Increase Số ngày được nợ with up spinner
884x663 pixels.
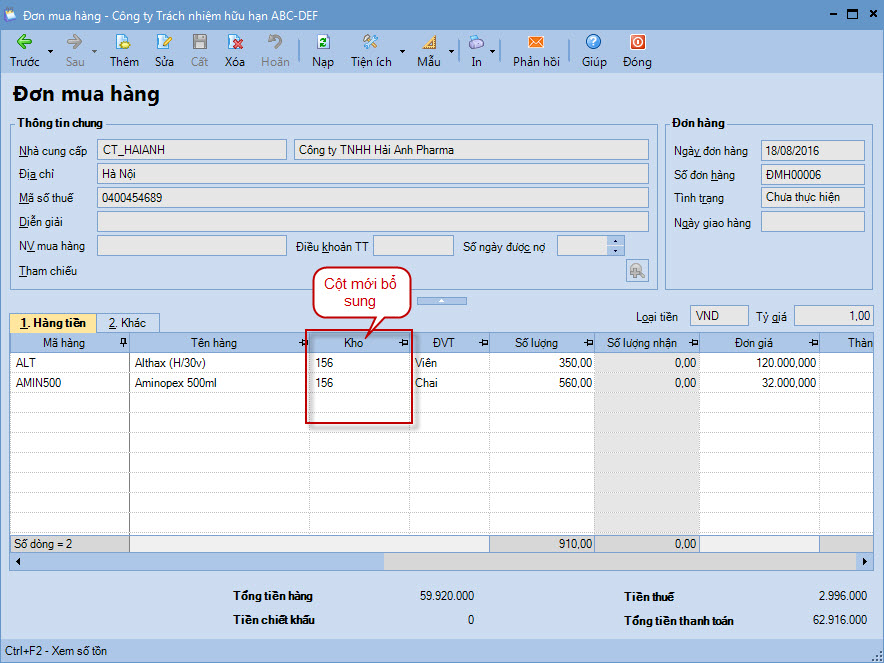point(615,241)
